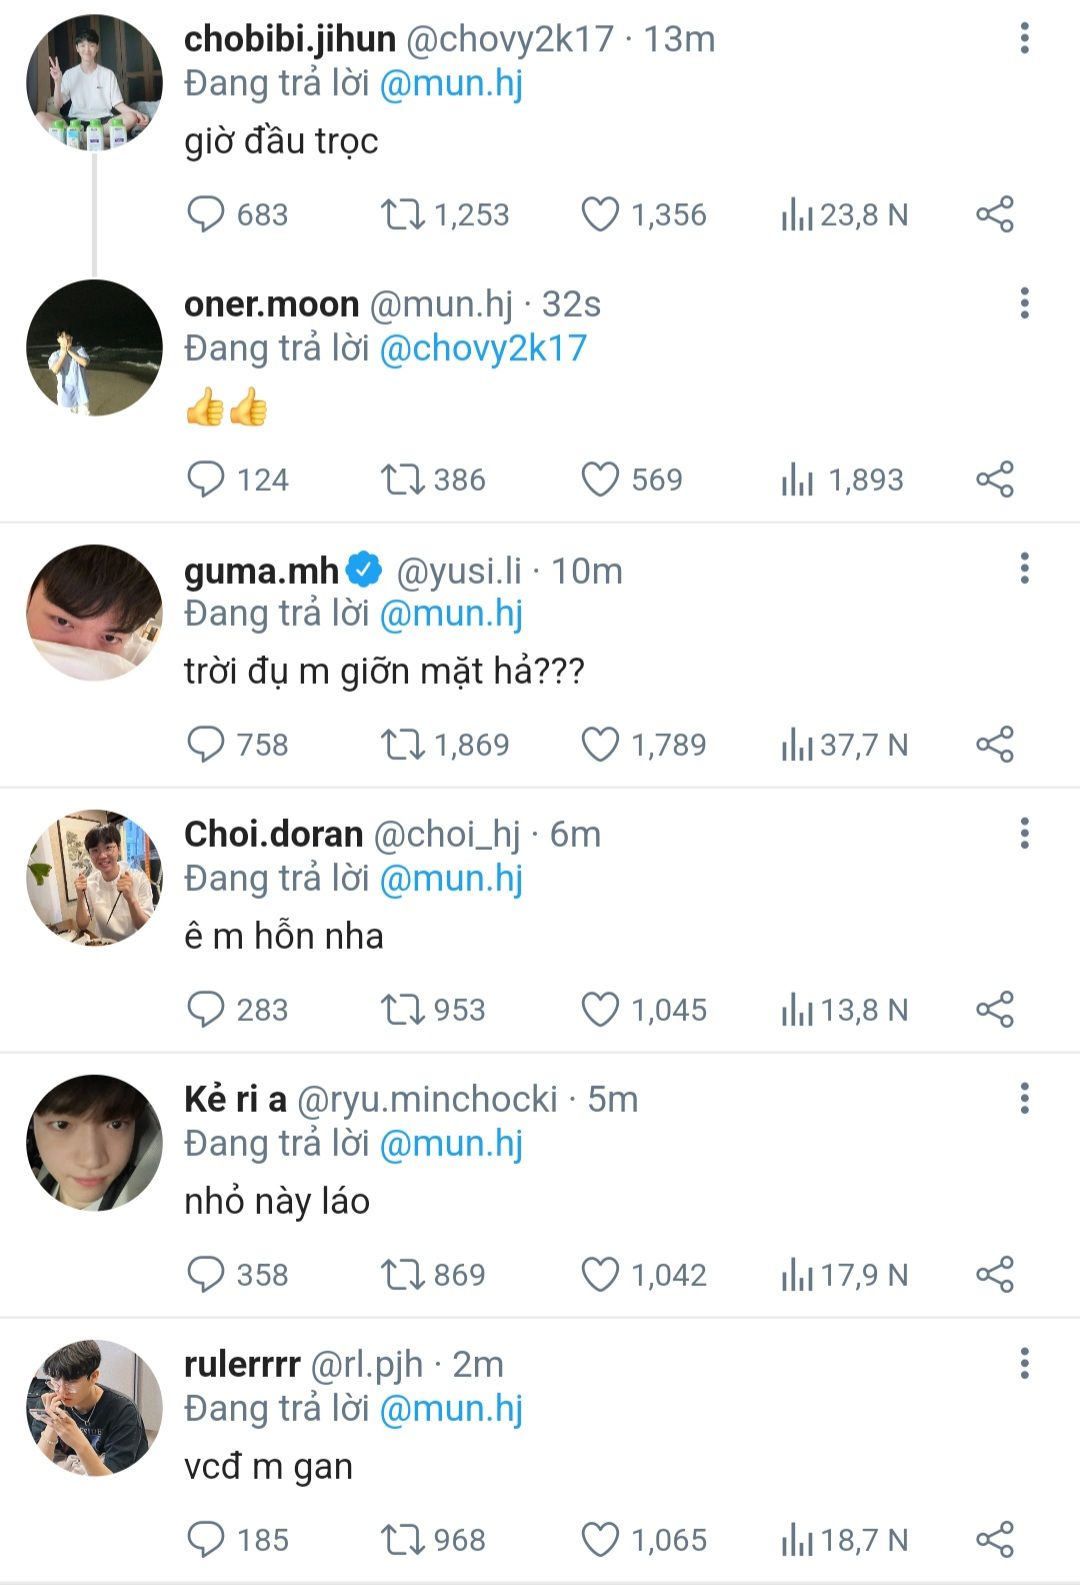Retweet oner.moon's thumbs-up reply
Image resolution: width=1080 pixels, height=1587 pixels.
(x=402, y=480)
